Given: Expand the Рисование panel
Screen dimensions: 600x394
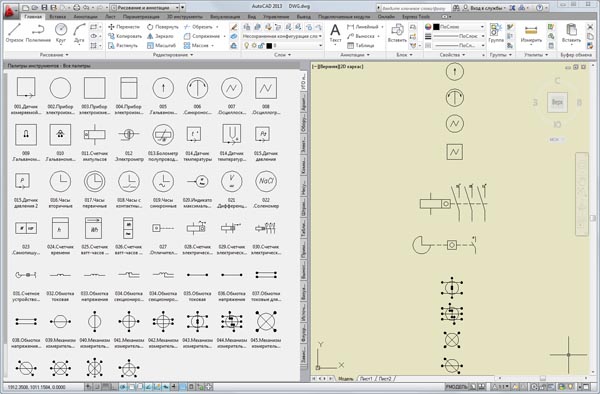Looking at the screenshot, I should [54, 55].
